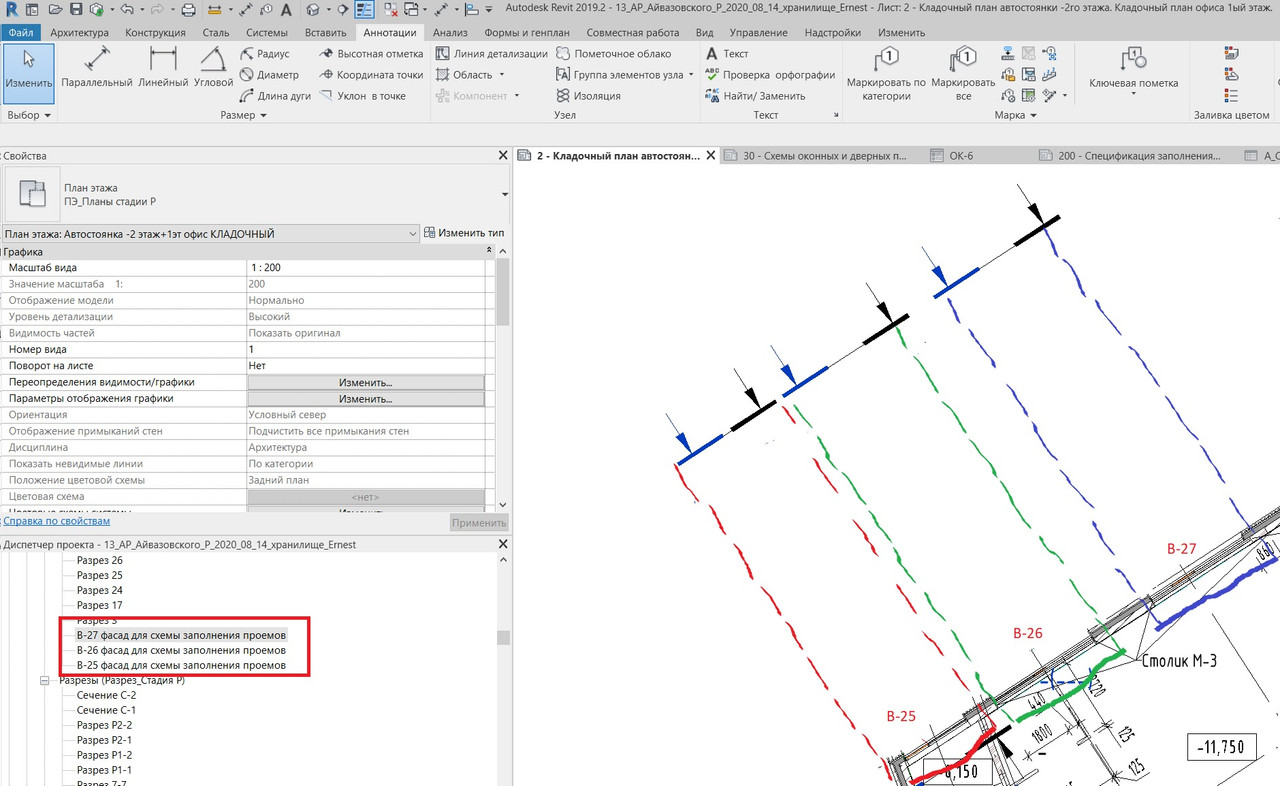
Task: Click the Маркировать все tag all tool
Action: point(963,73)
